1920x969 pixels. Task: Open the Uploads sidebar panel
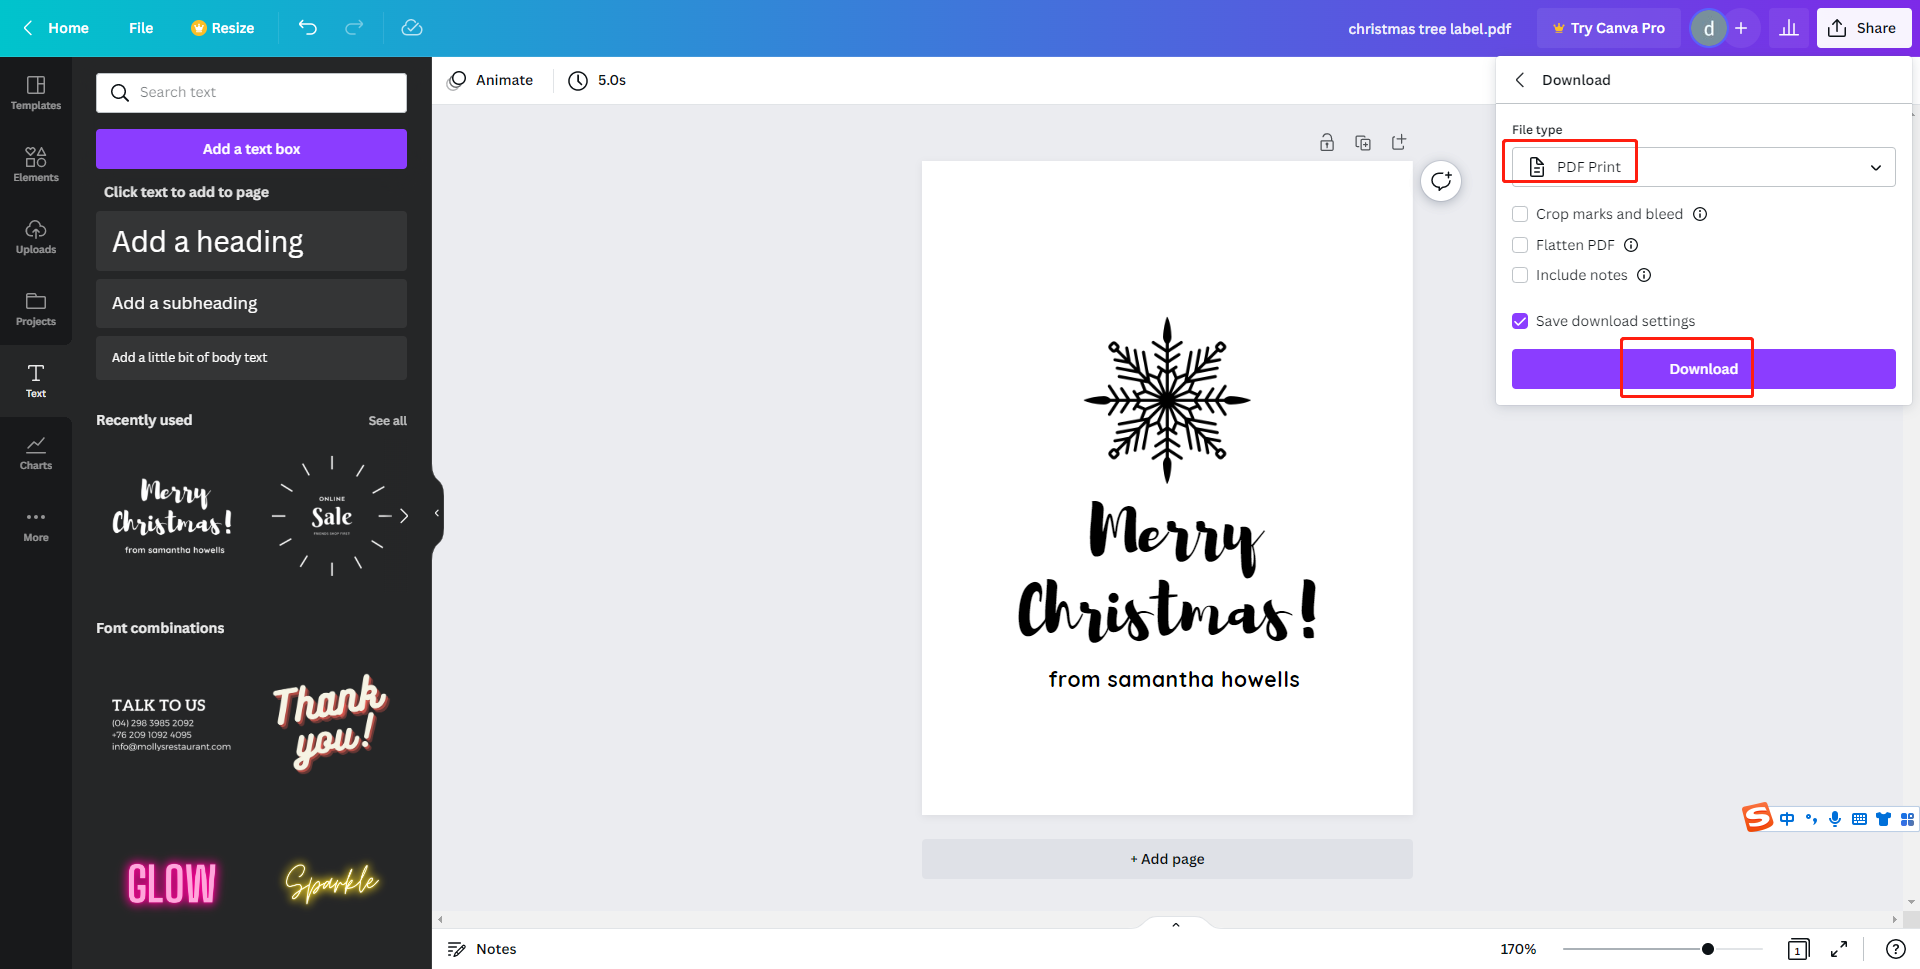point(36,237)
